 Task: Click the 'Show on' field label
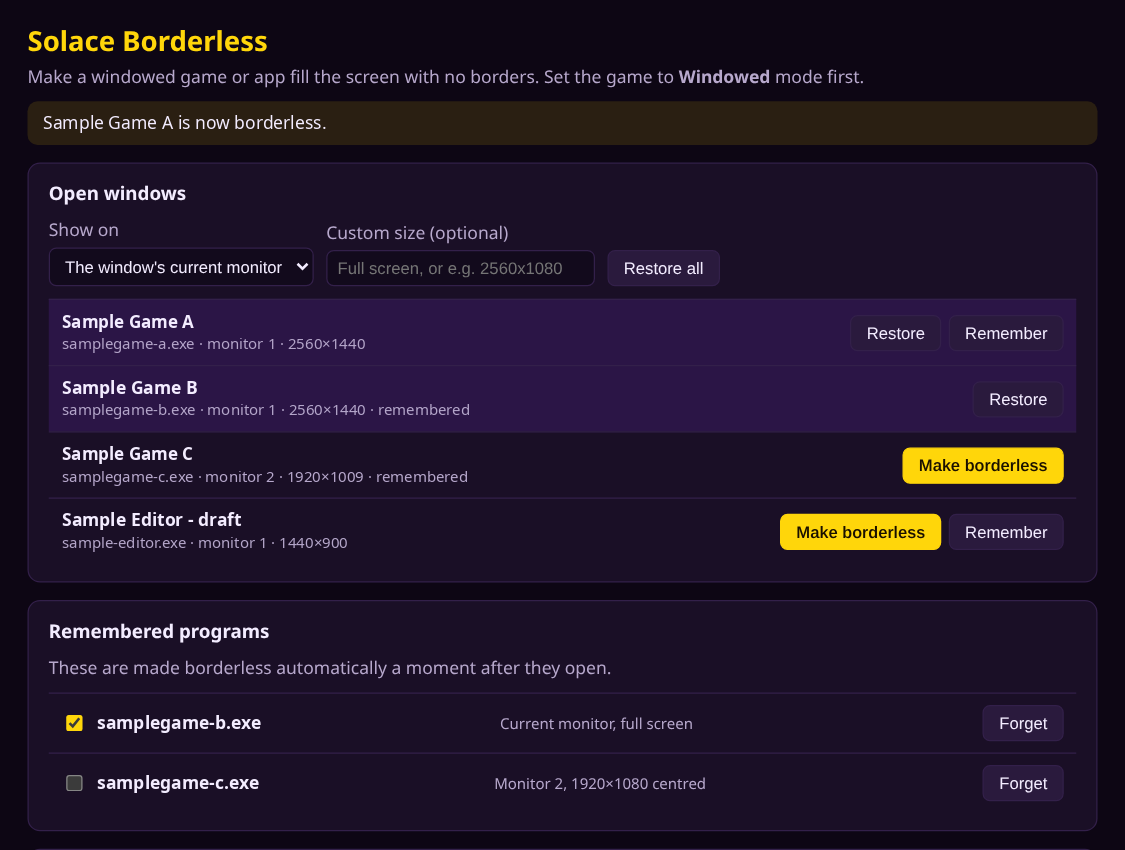(x=84, y=230)
